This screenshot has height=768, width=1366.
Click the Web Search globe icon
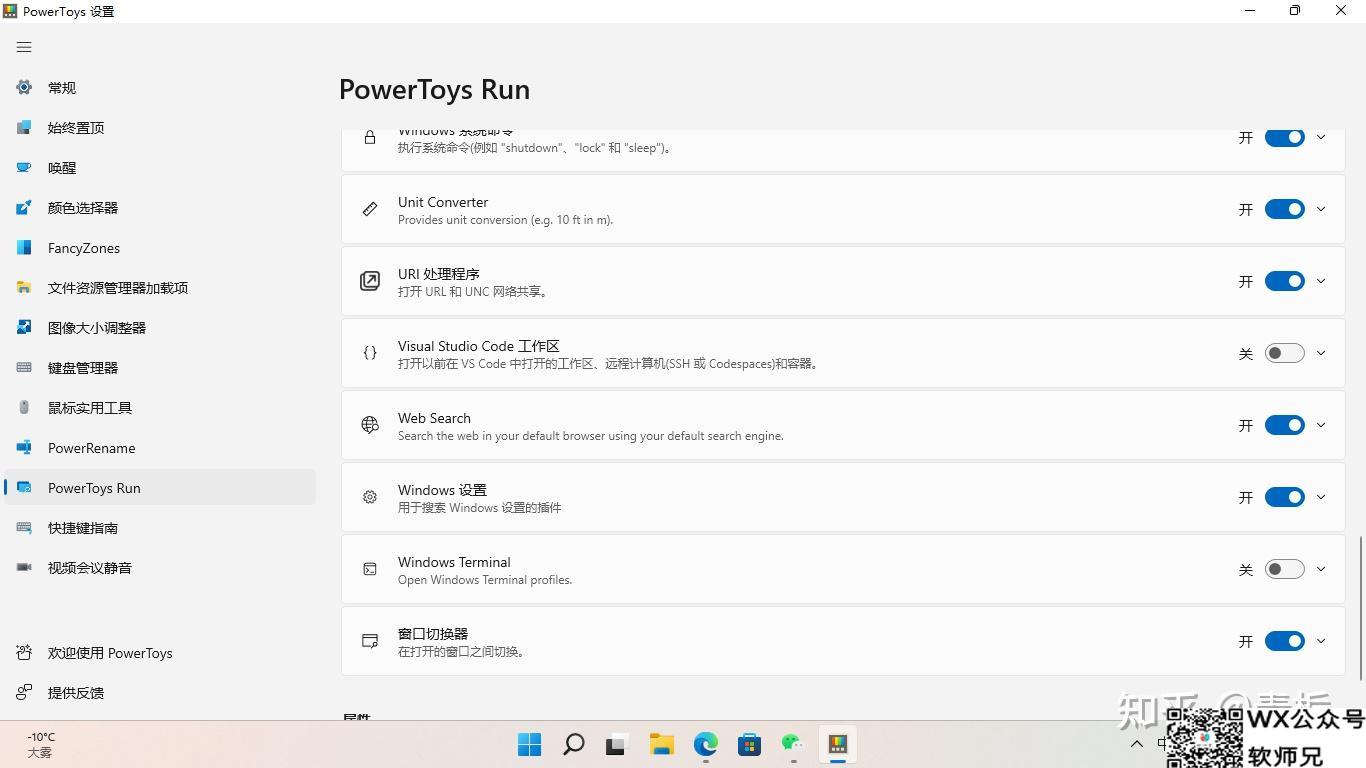[370, 425]
